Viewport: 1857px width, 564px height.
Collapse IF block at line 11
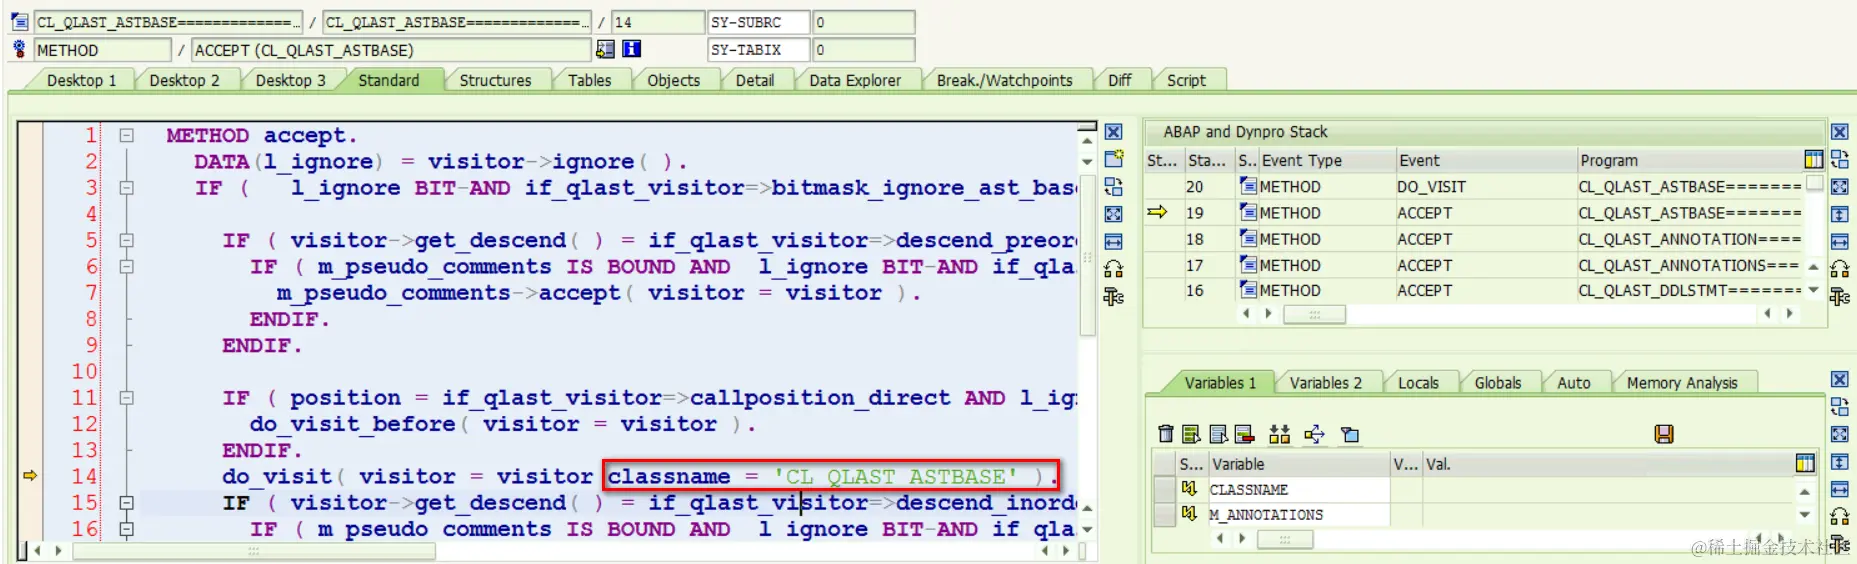[127, 397]
